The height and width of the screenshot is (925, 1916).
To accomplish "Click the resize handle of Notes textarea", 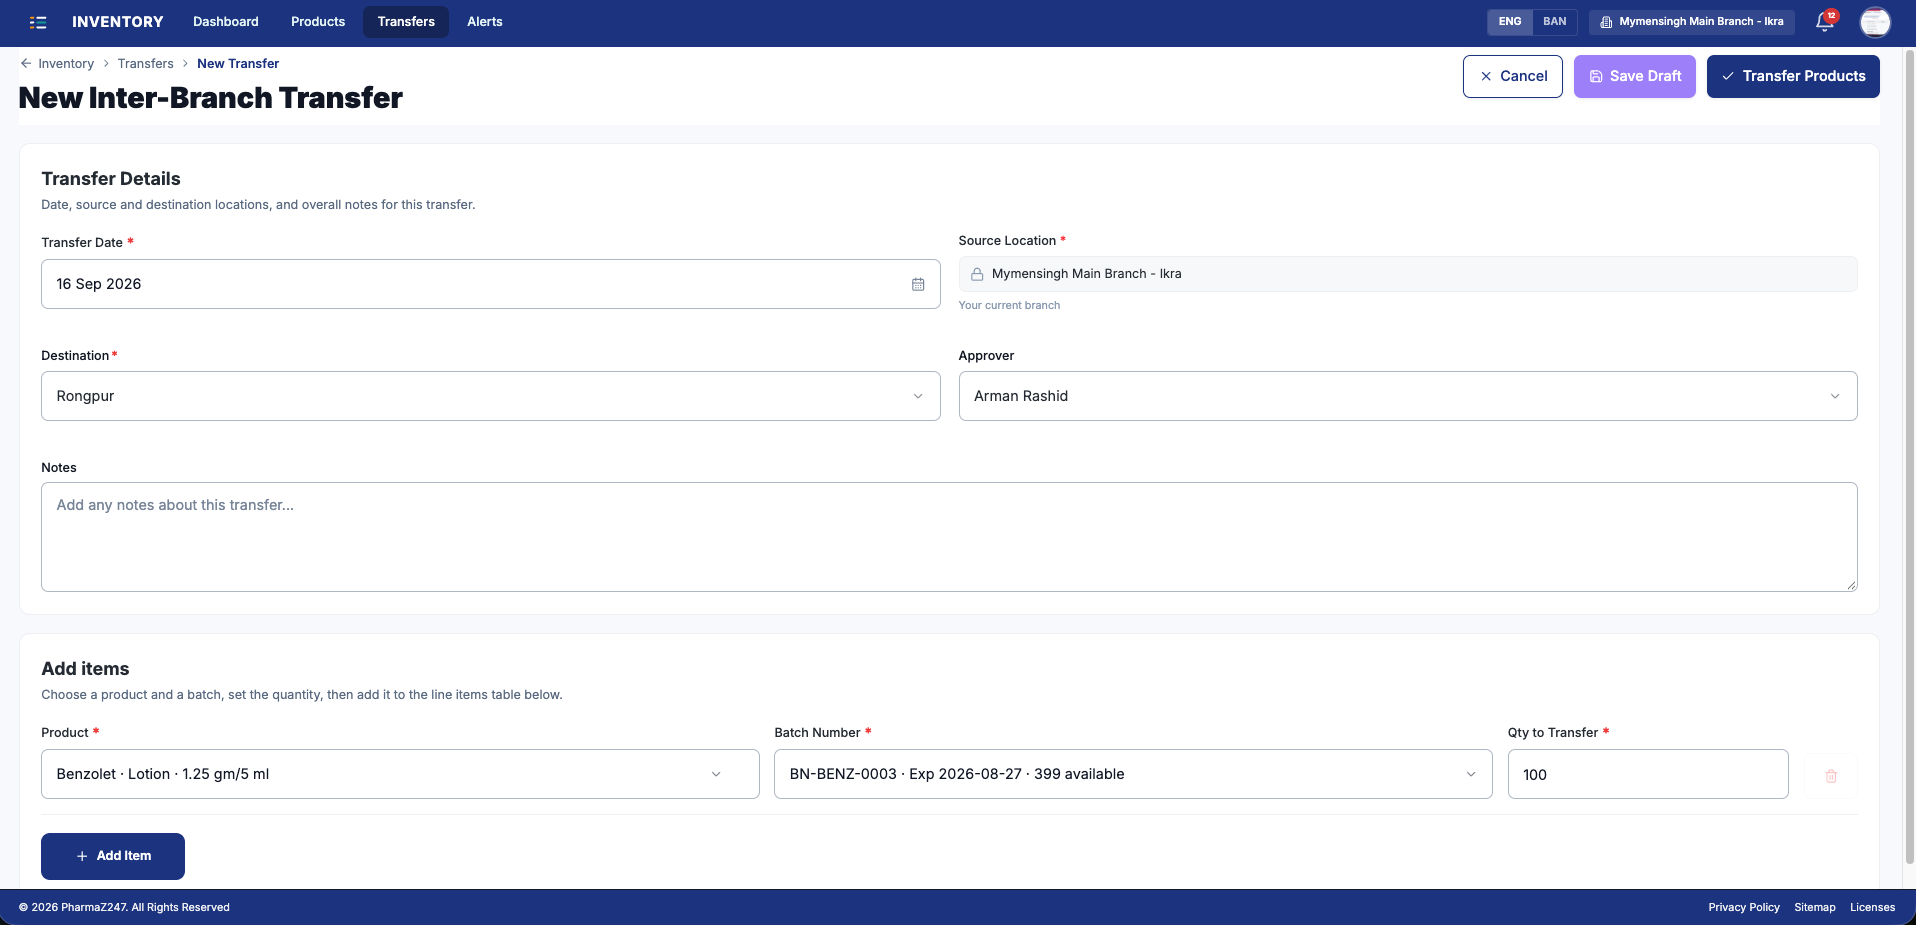I will pos(1852,586).
